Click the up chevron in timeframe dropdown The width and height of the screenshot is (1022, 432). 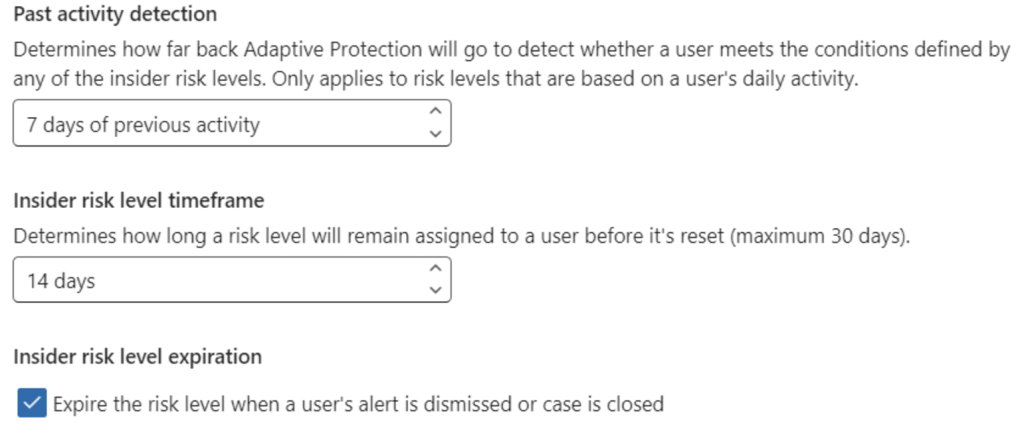(433, 268)
